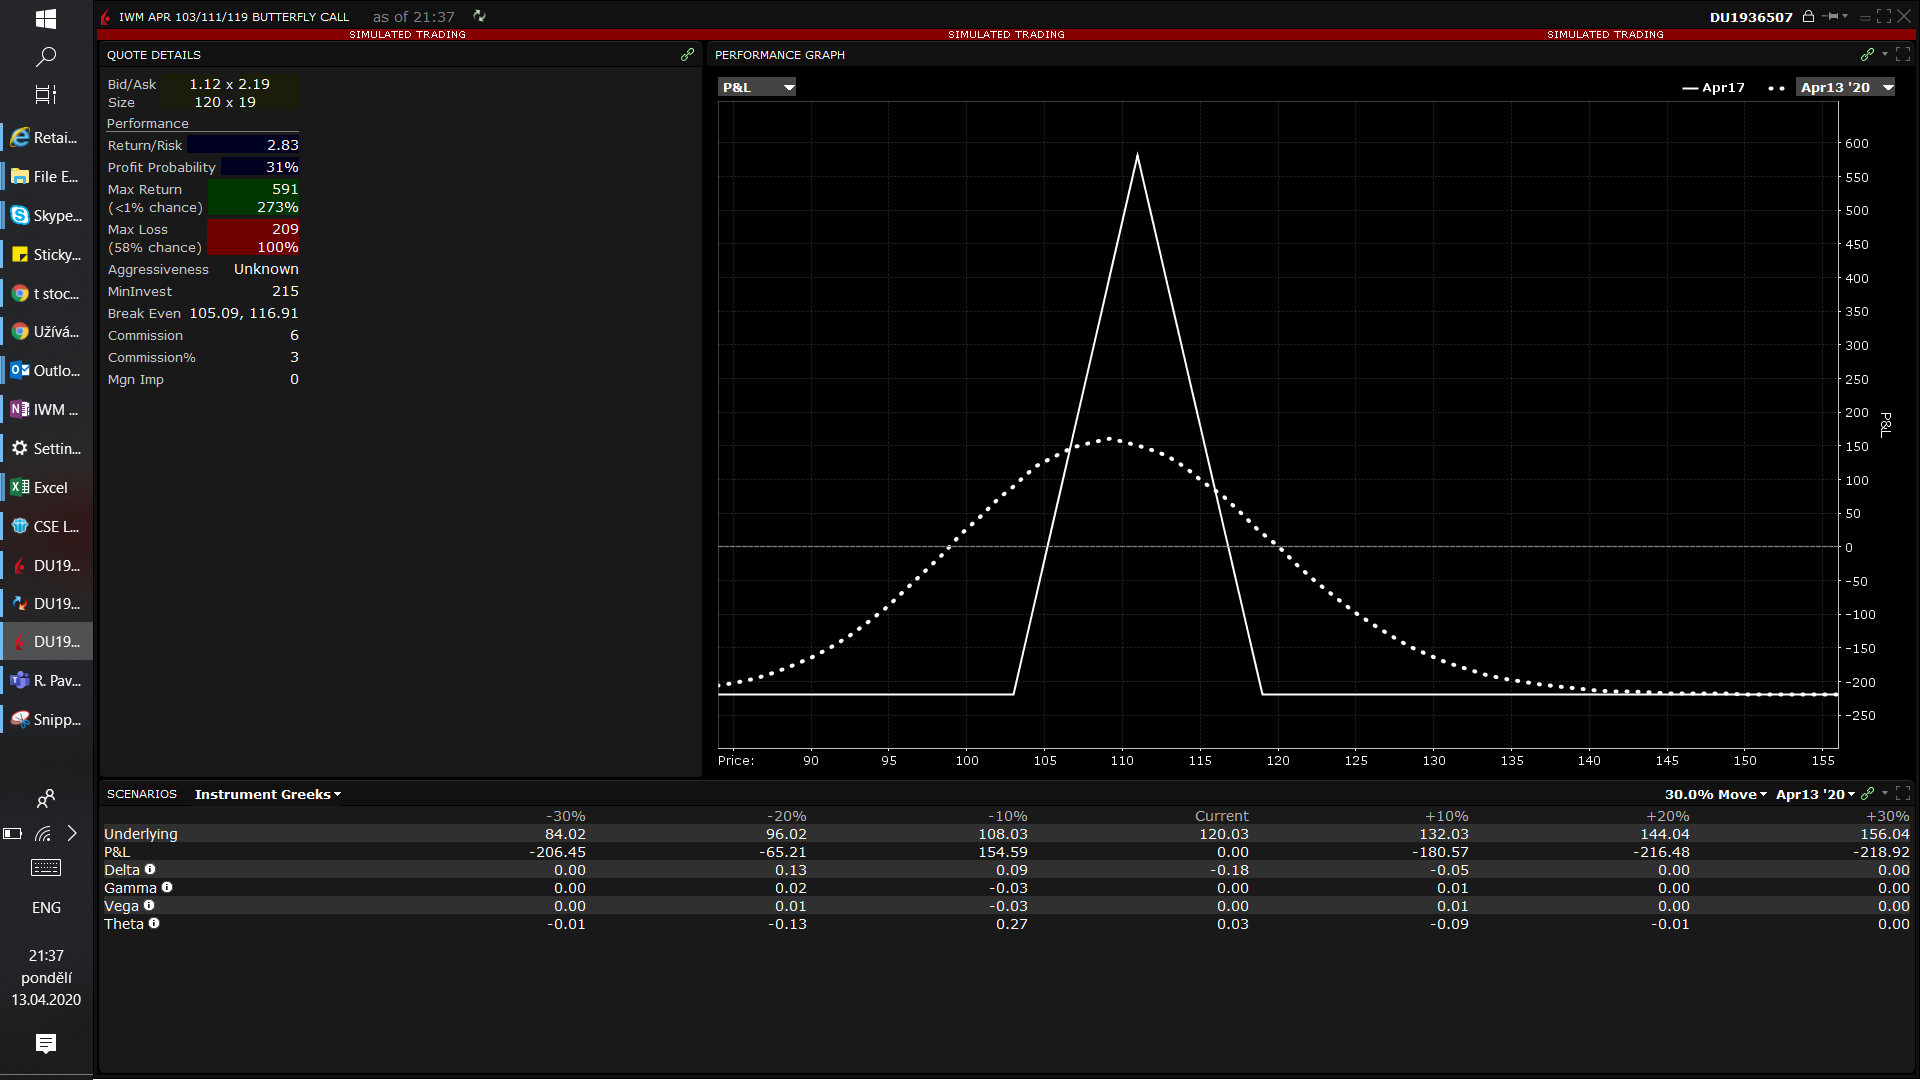Open the Scenarios Apr13 '20 date dropdown
This screenshot has height=1080, width=1920.
[x=1815, y=794]
